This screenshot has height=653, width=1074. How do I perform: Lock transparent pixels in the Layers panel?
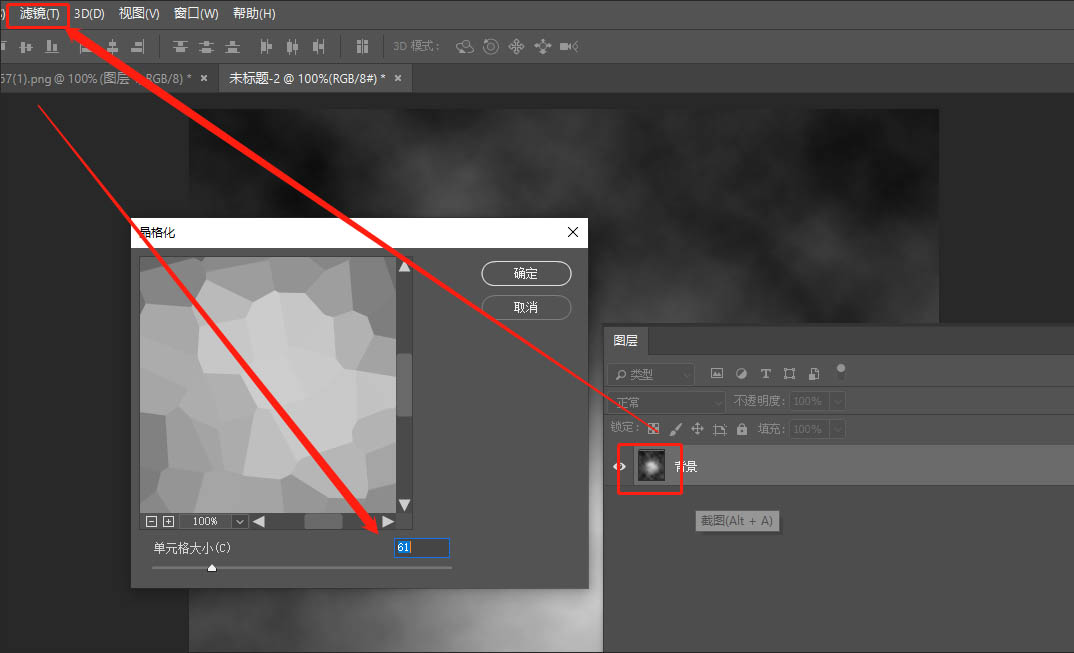653,428
